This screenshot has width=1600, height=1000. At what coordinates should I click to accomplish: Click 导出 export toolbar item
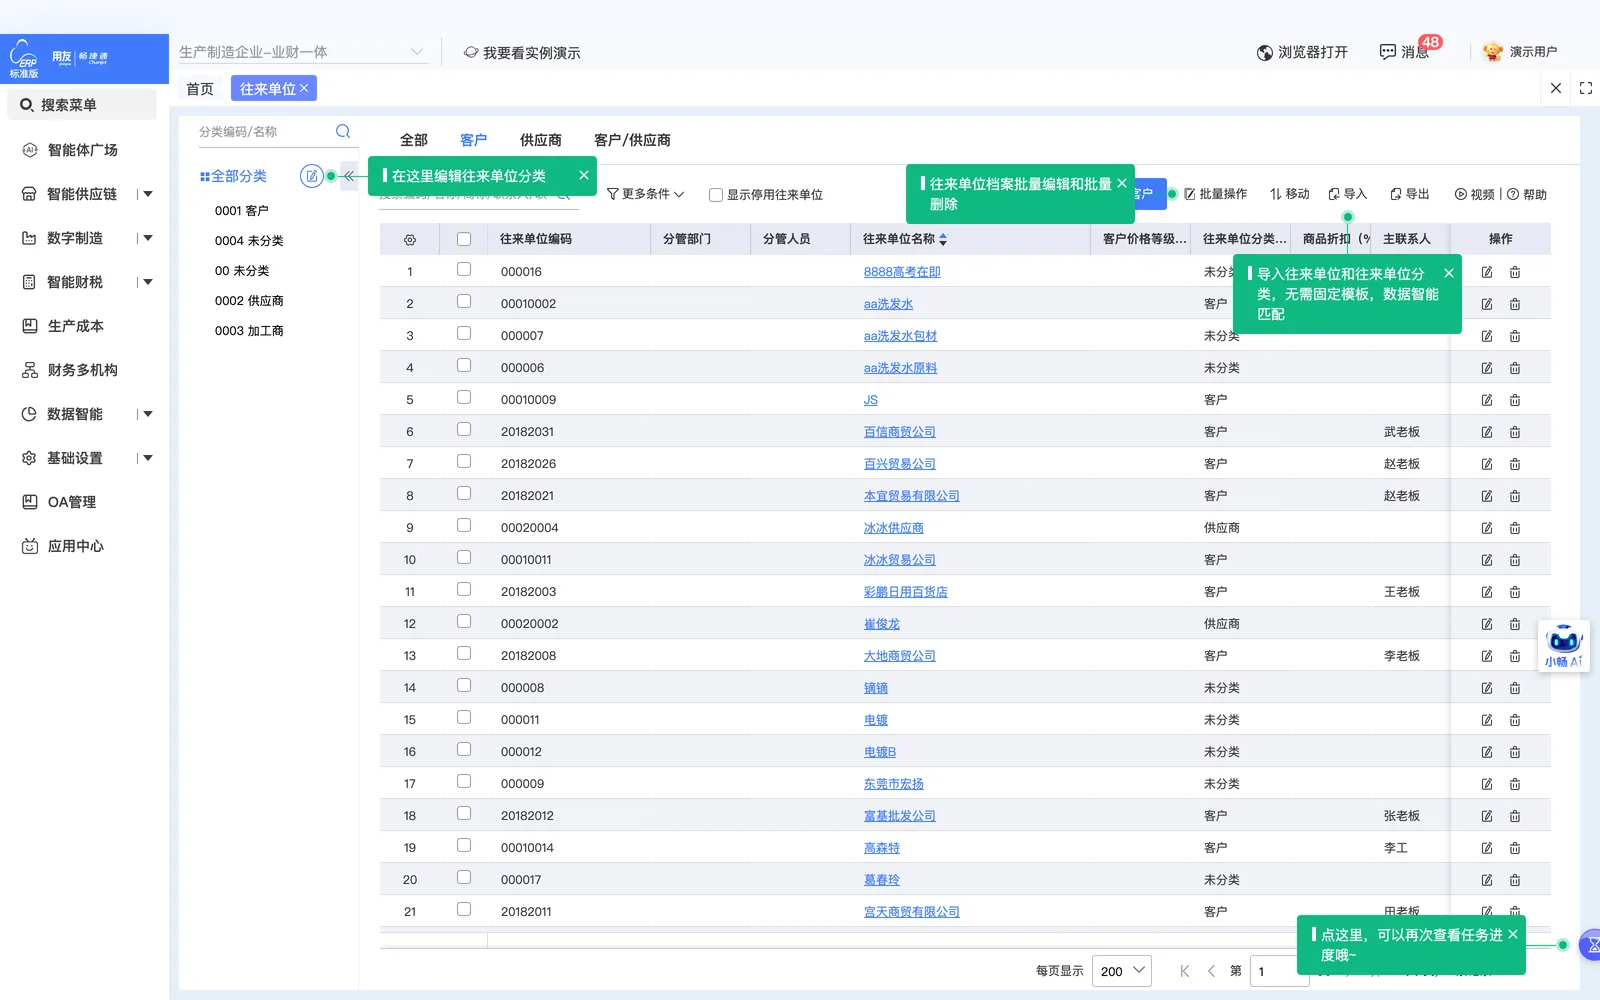[x=1410, y=194]
